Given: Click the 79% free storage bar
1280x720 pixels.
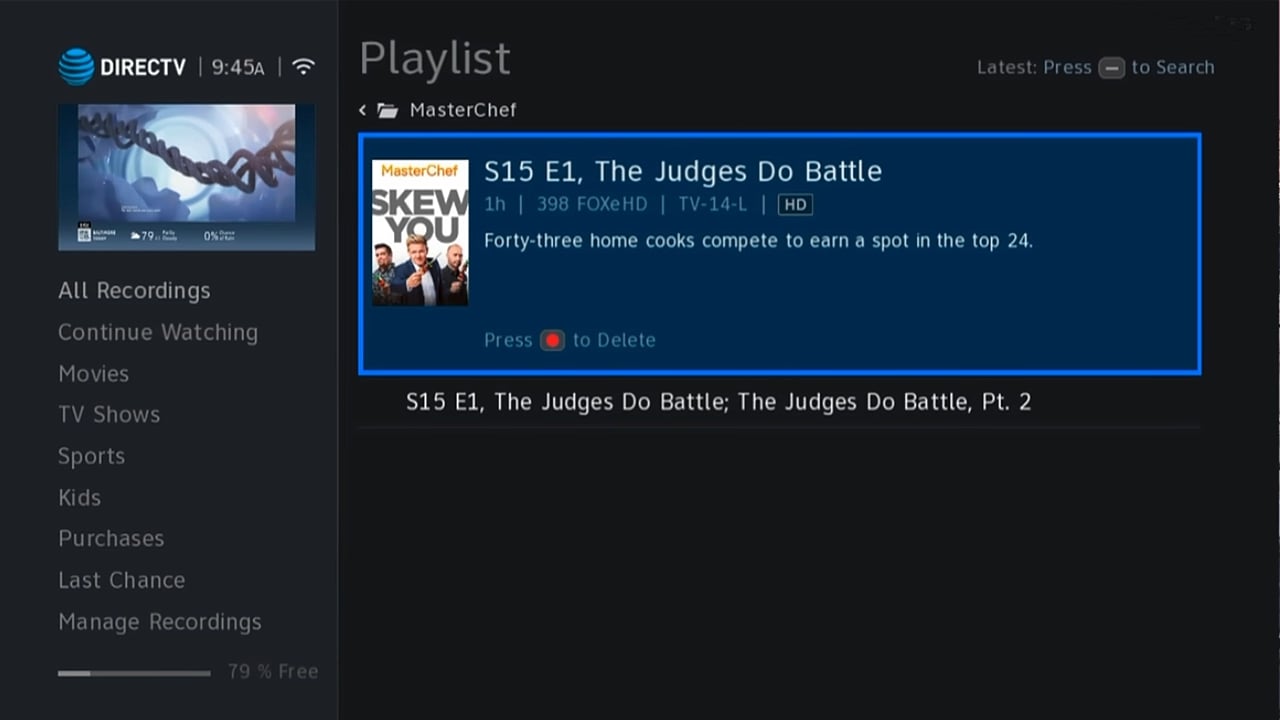Looking at the screenshot, I should (134, 673).
